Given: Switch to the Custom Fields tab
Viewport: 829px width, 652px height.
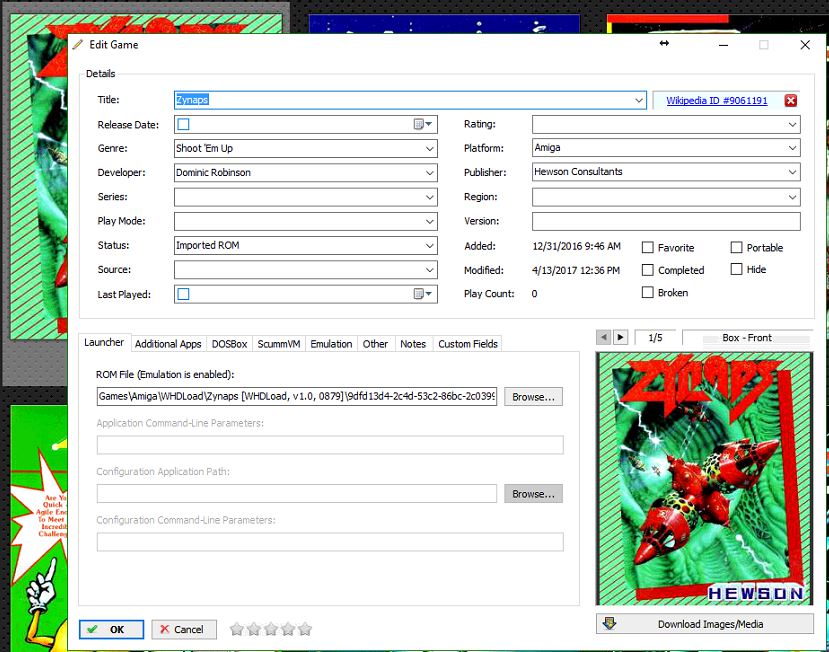Looking at the screenshot, I should [468, 344].
